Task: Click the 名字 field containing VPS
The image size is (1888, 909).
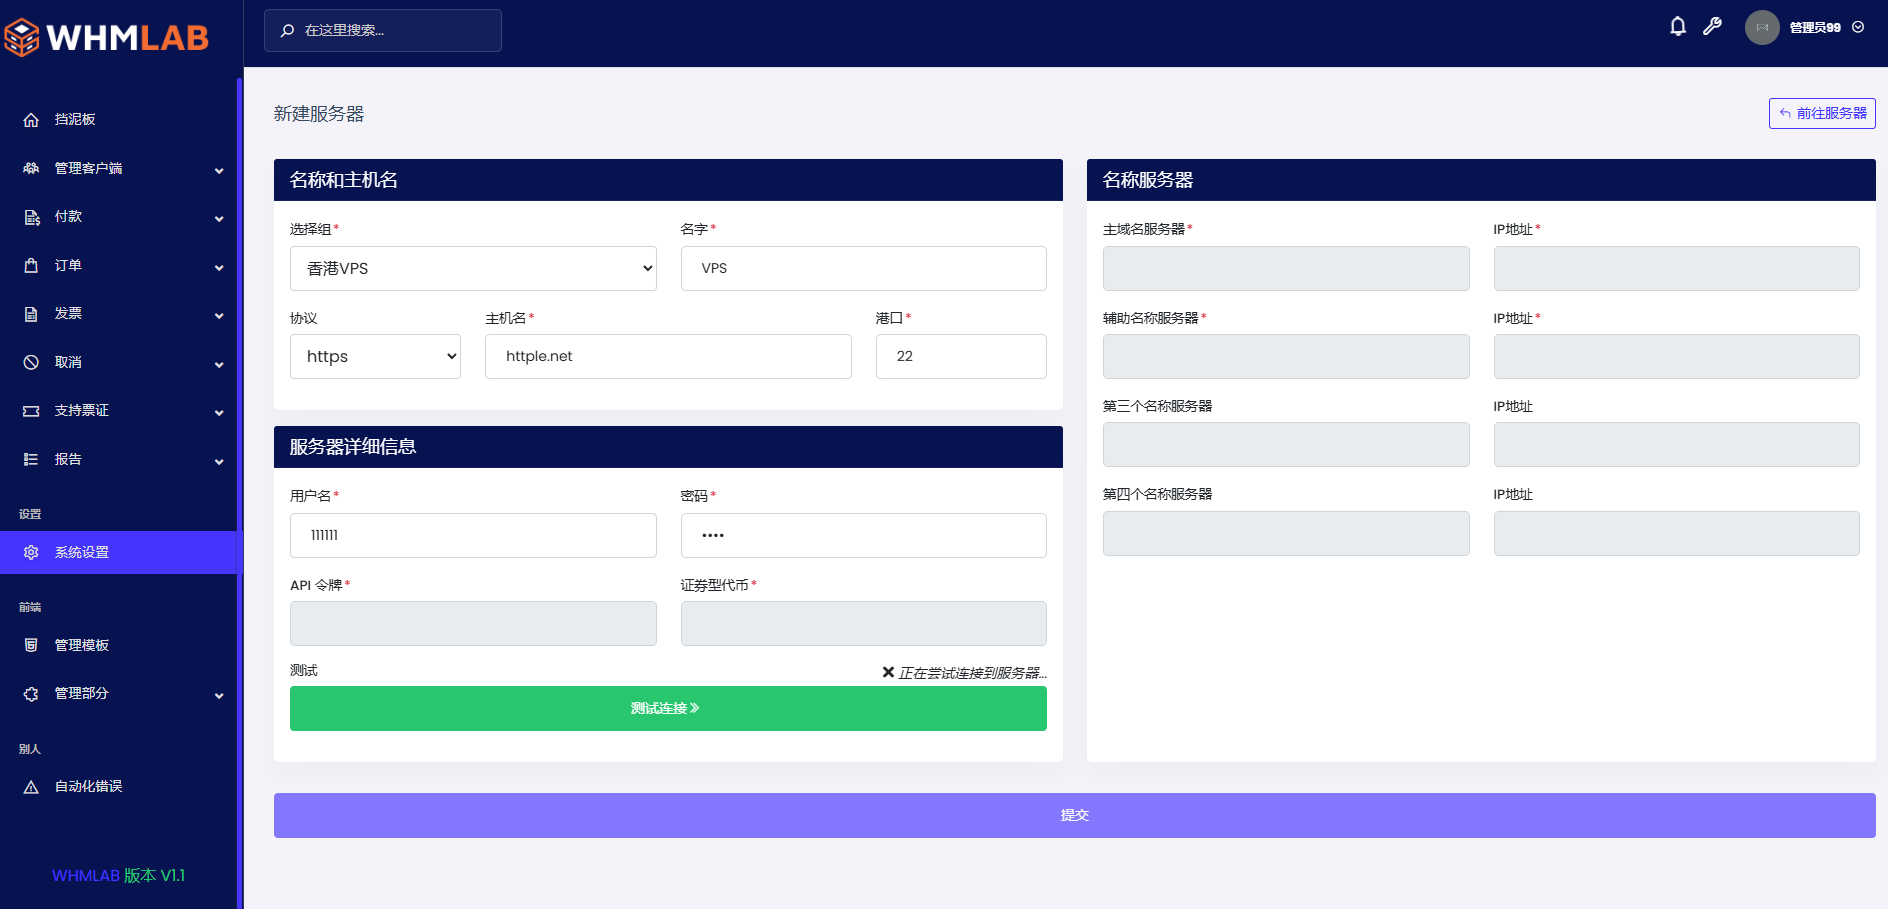Action: click(864, 268)
